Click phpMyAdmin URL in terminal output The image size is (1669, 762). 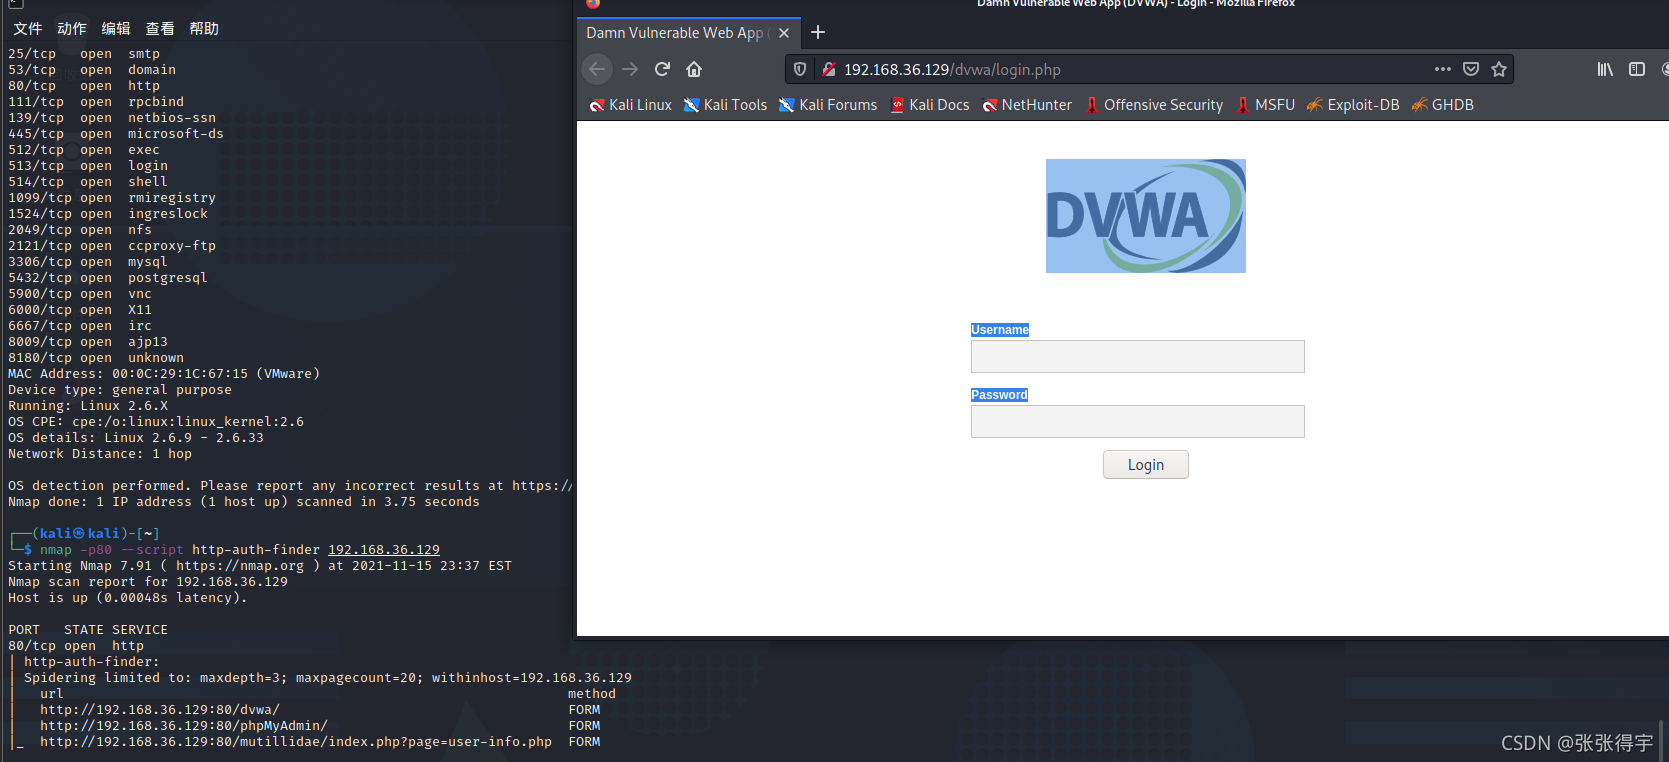click(184, 726)
